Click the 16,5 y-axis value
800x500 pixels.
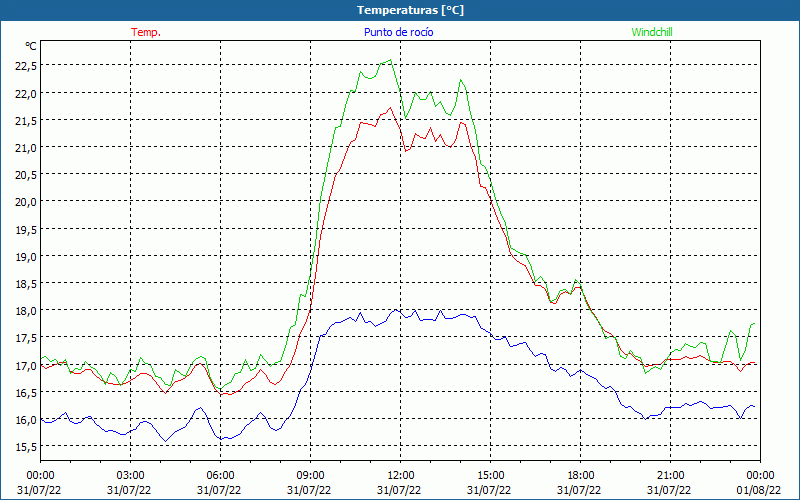pos(26,392)
